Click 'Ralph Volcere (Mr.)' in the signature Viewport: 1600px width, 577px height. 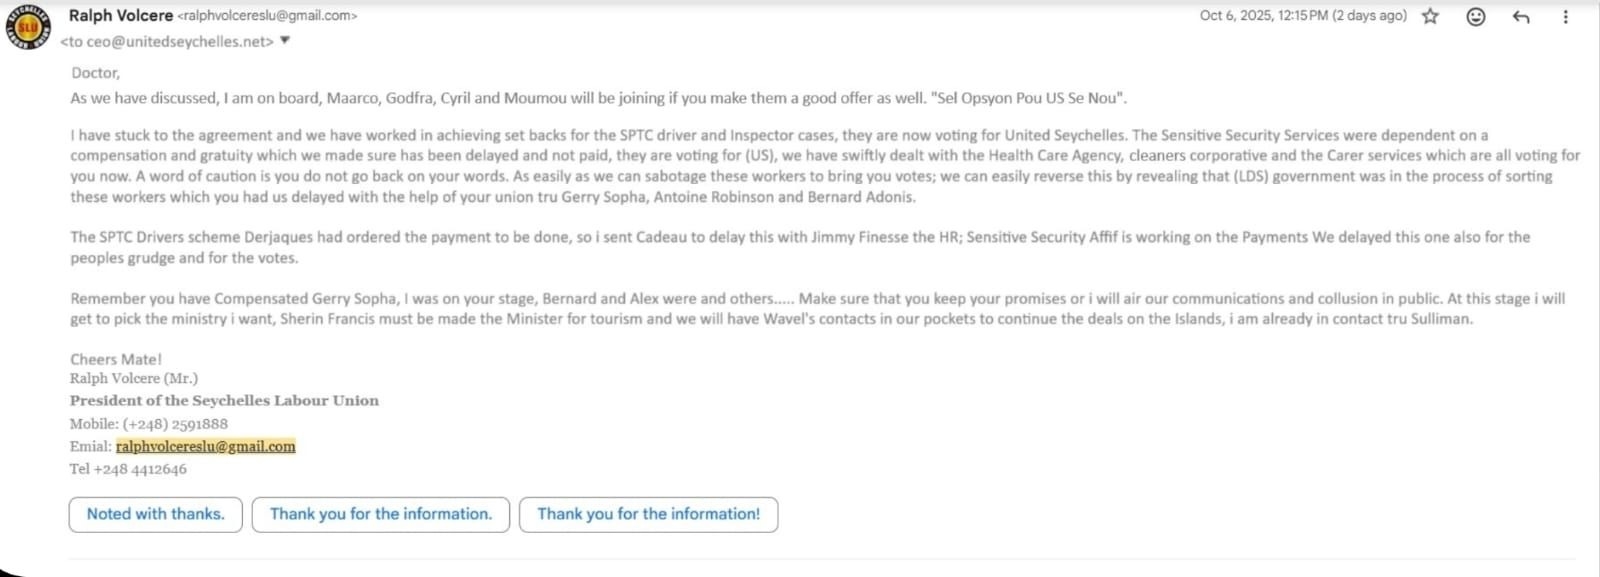(134, 378)
